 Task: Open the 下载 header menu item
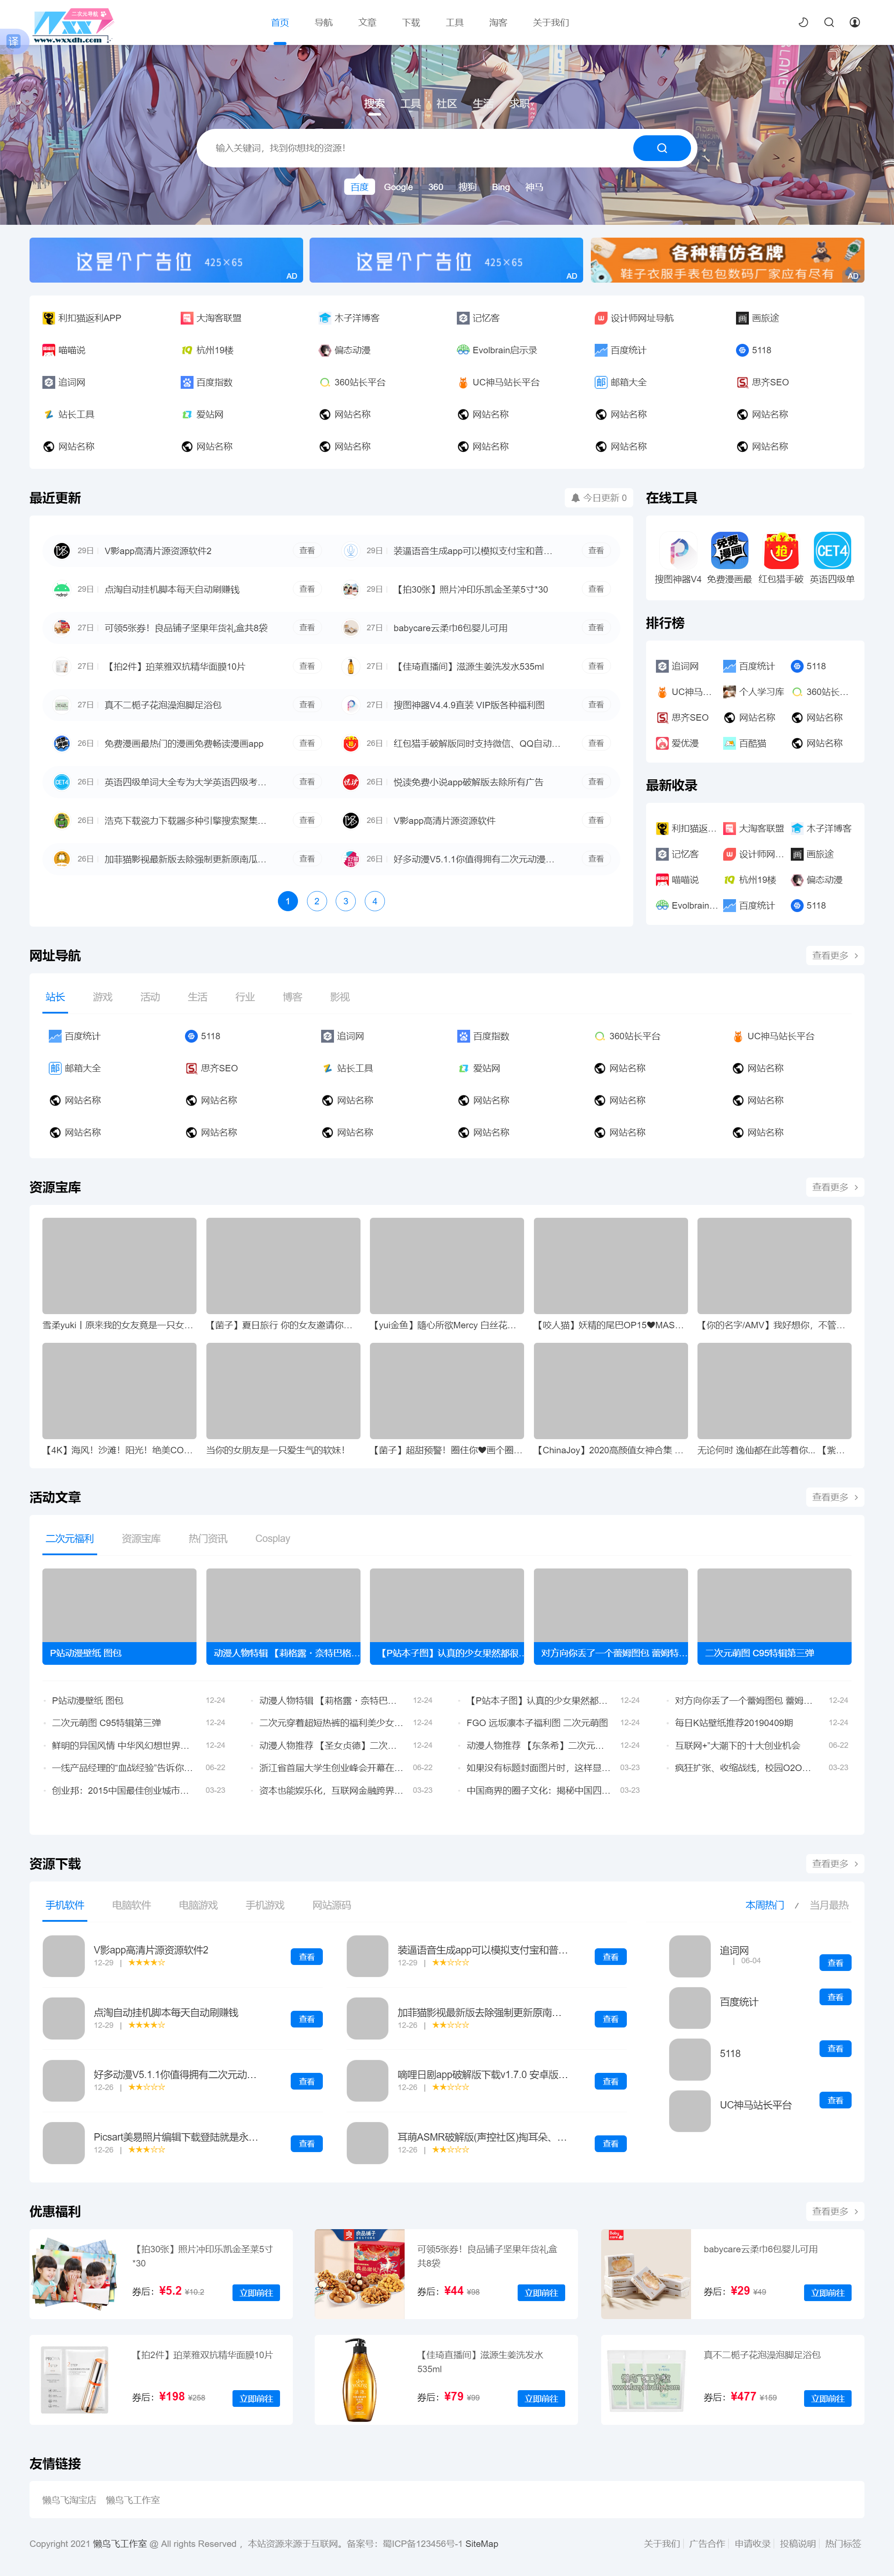click(x=411, y=22)
